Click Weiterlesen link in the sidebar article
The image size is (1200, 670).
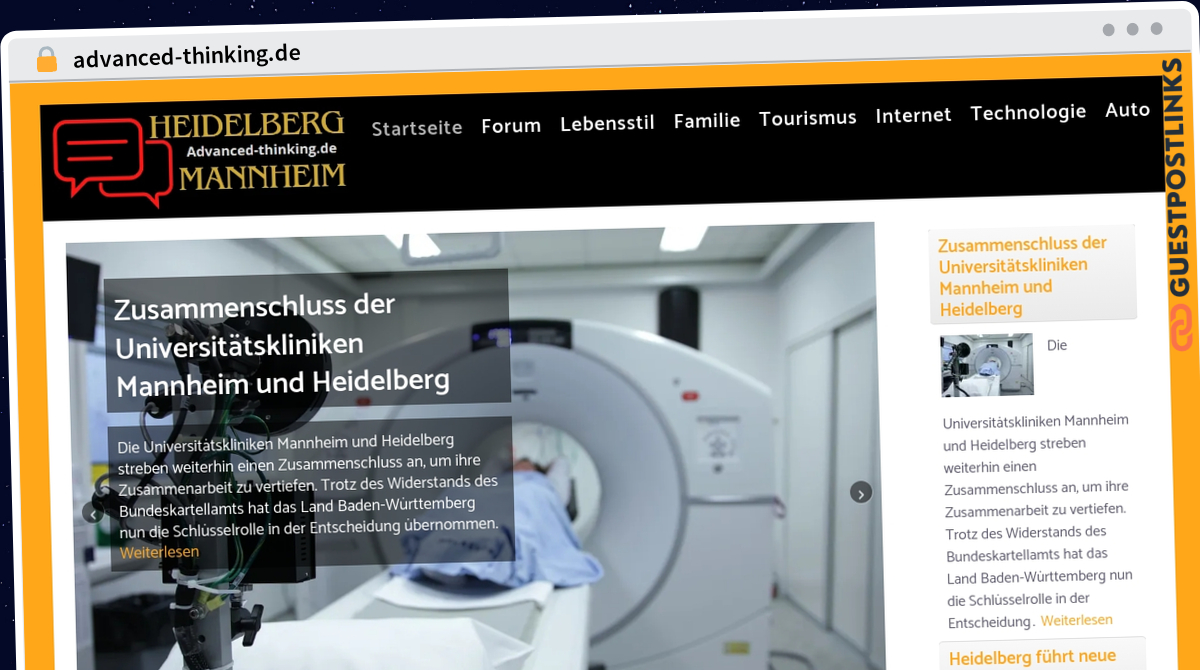(x=1077, y=620)
